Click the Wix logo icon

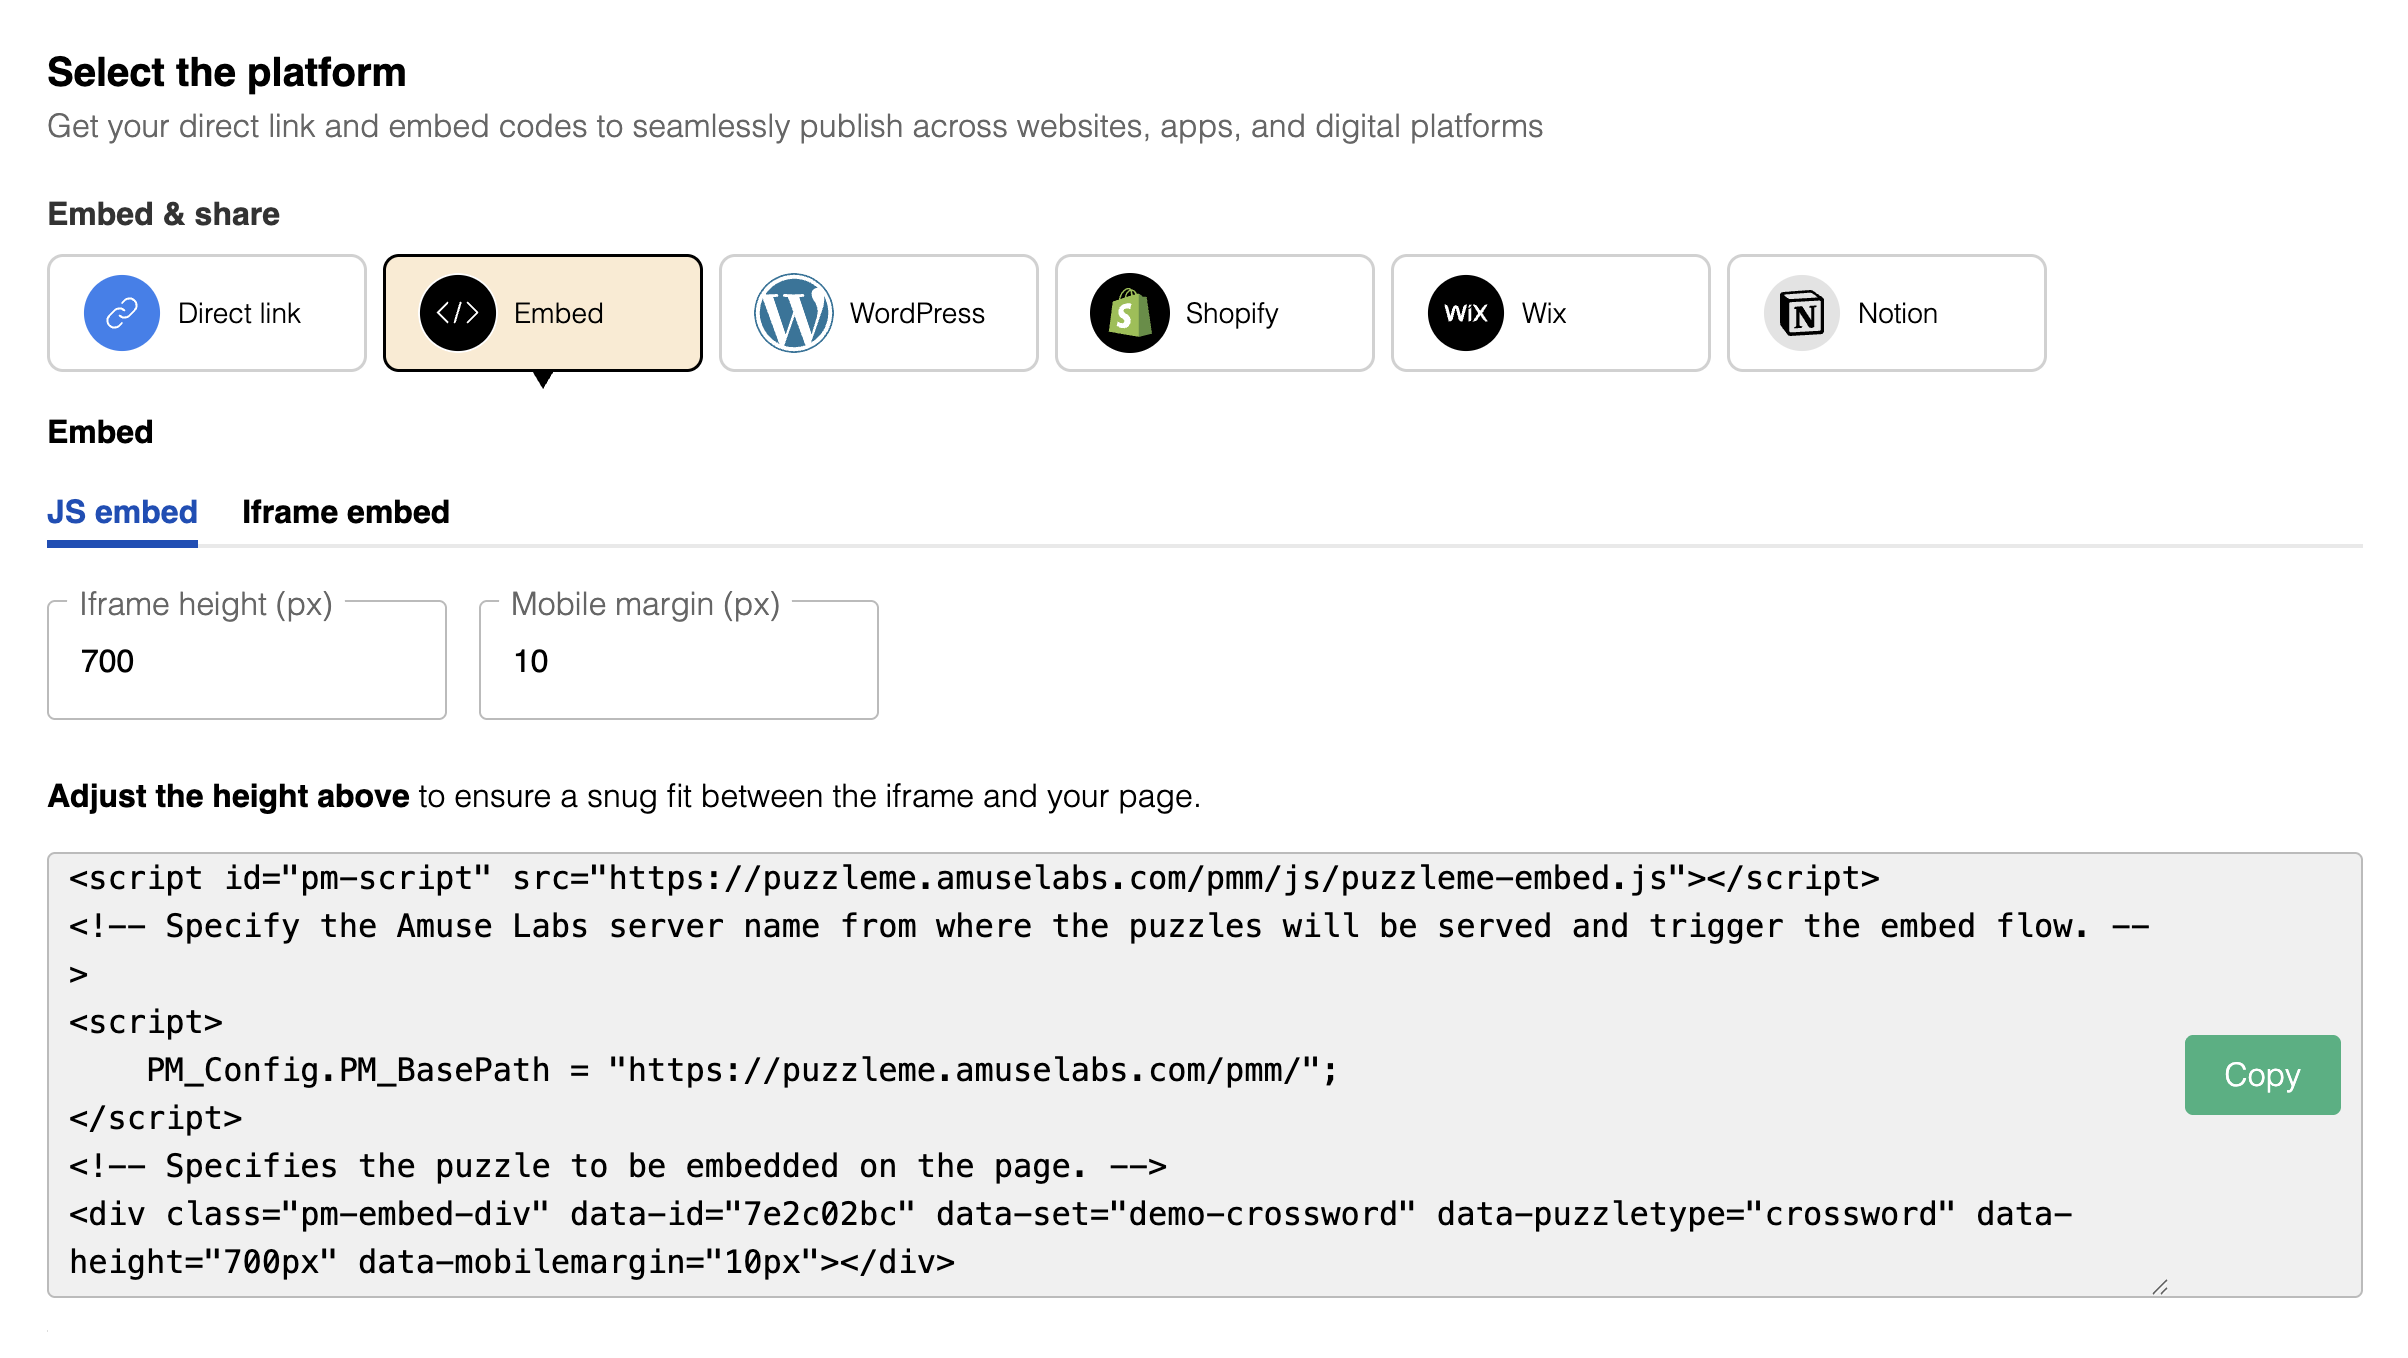click(x=1466, y=313)
